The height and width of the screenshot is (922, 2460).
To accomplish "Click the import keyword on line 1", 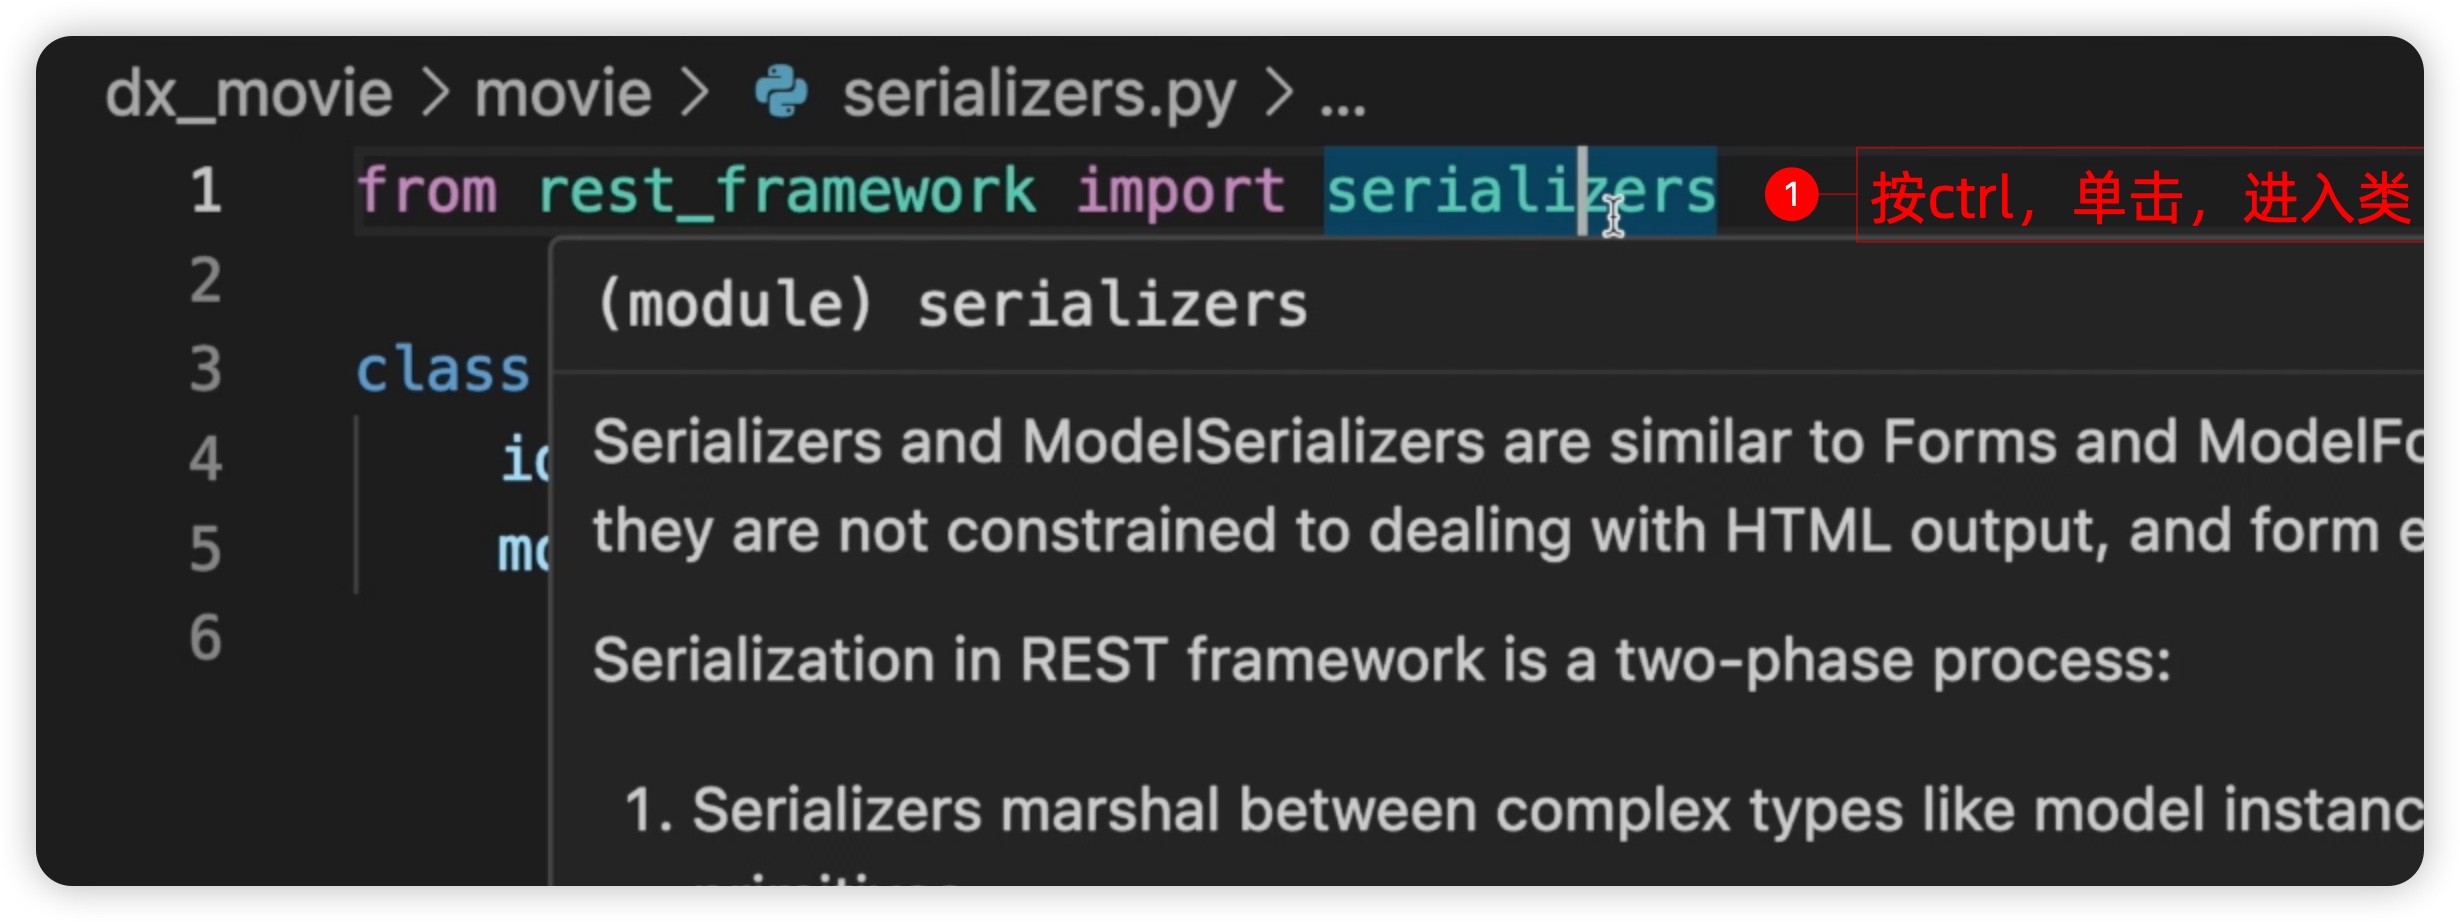I will 1180,191.
